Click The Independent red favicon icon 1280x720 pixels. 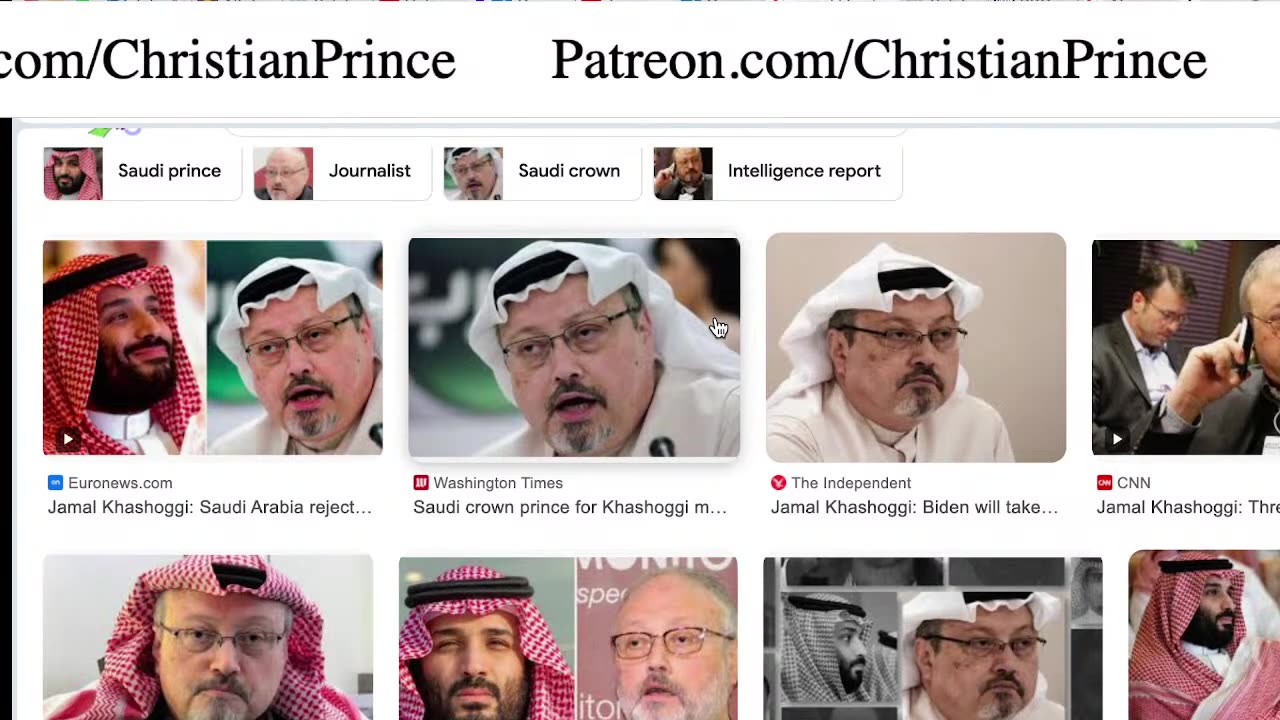coord(778,483)
